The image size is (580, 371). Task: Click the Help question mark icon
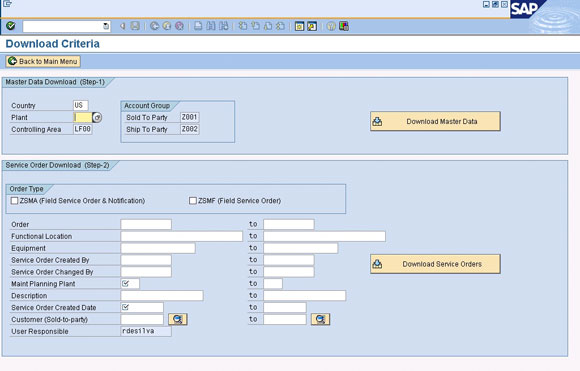[x=331, y=26]
